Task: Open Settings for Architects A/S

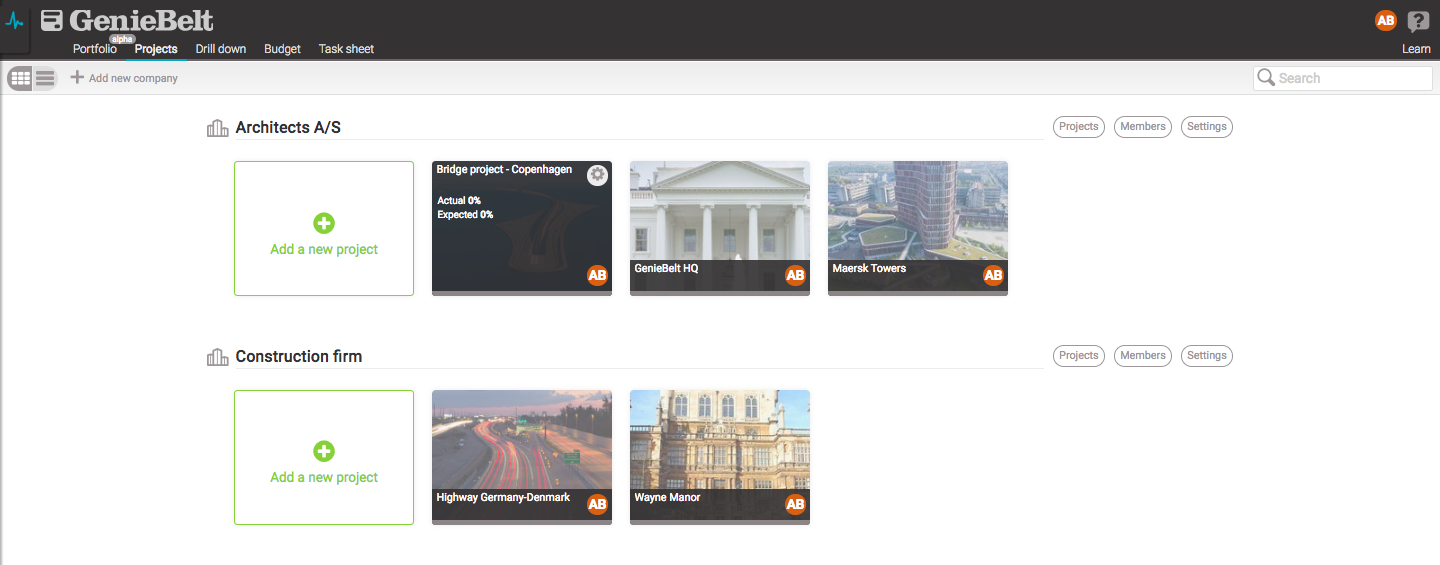Action: pos(1207,127)
